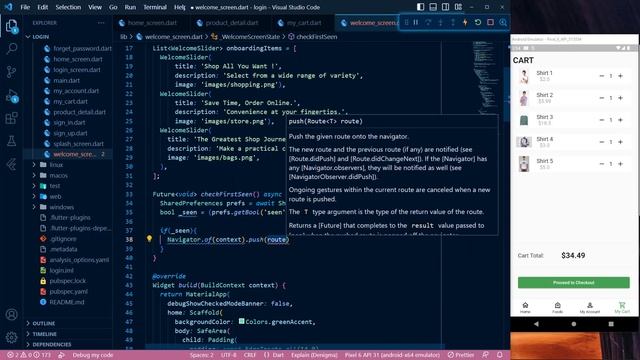This screenshot has height=360, width=640.
Task: Click the editor minimap
Action: (x=485, y=78)
